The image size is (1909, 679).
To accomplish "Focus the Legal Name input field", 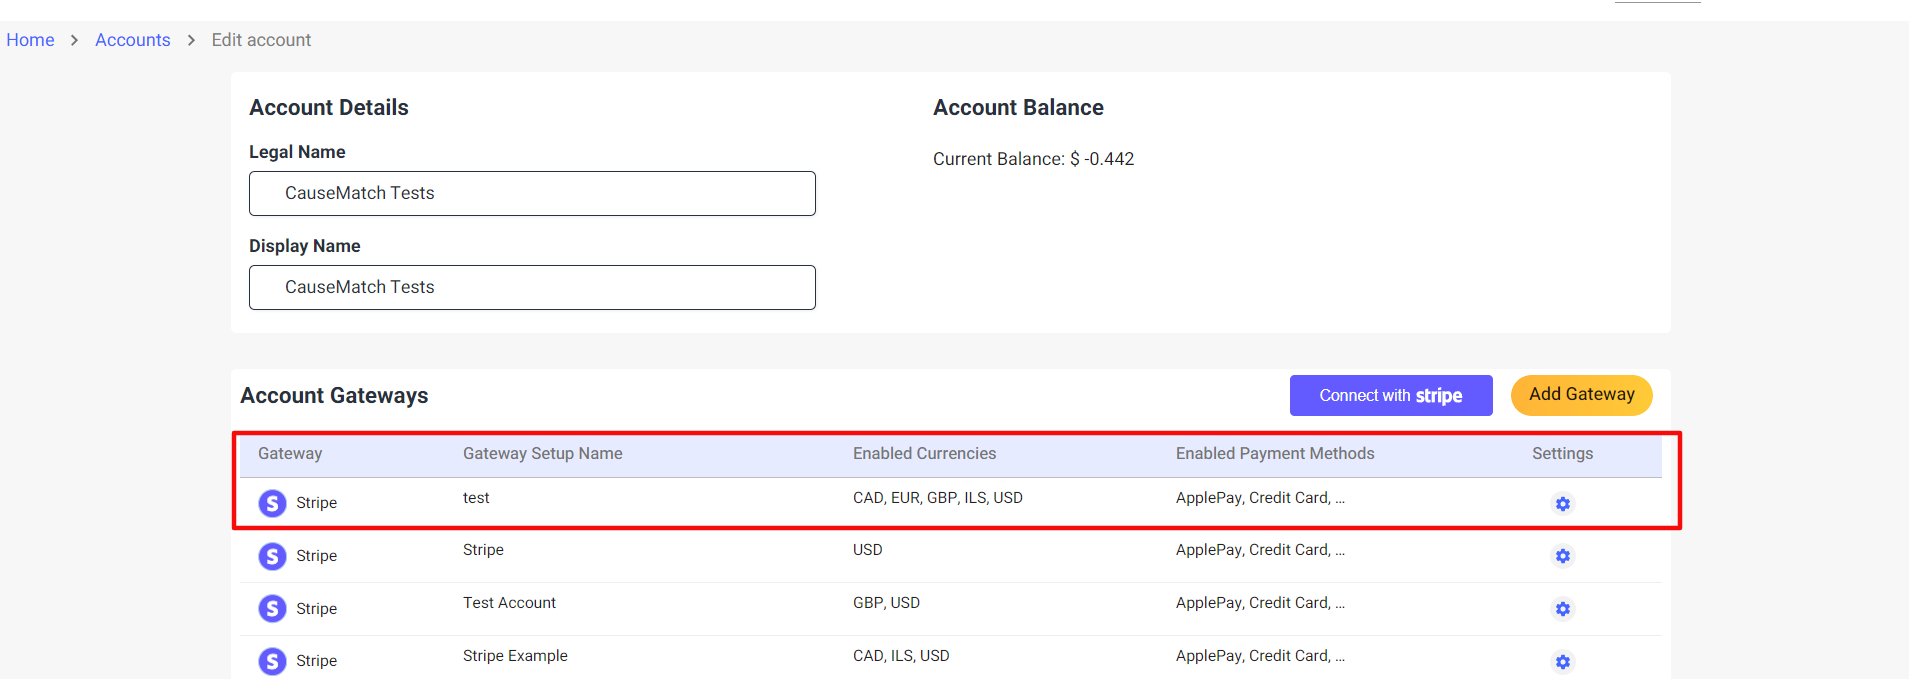I will point(532,193).
